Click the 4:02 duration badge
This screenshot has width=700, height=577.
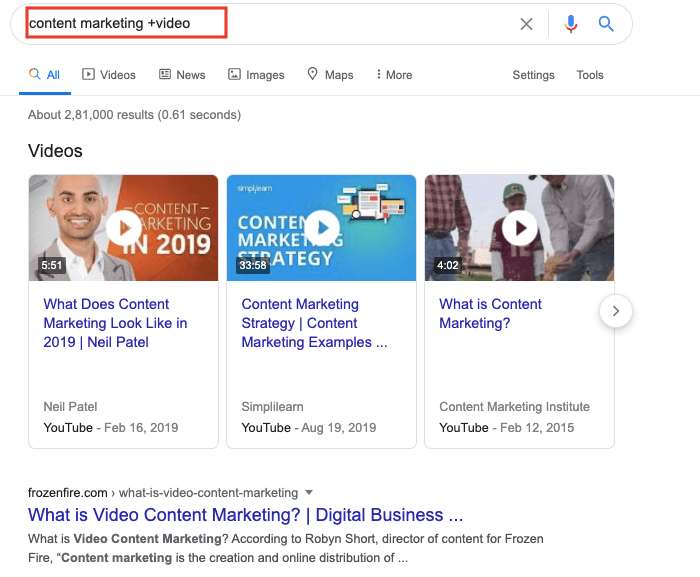448,265
